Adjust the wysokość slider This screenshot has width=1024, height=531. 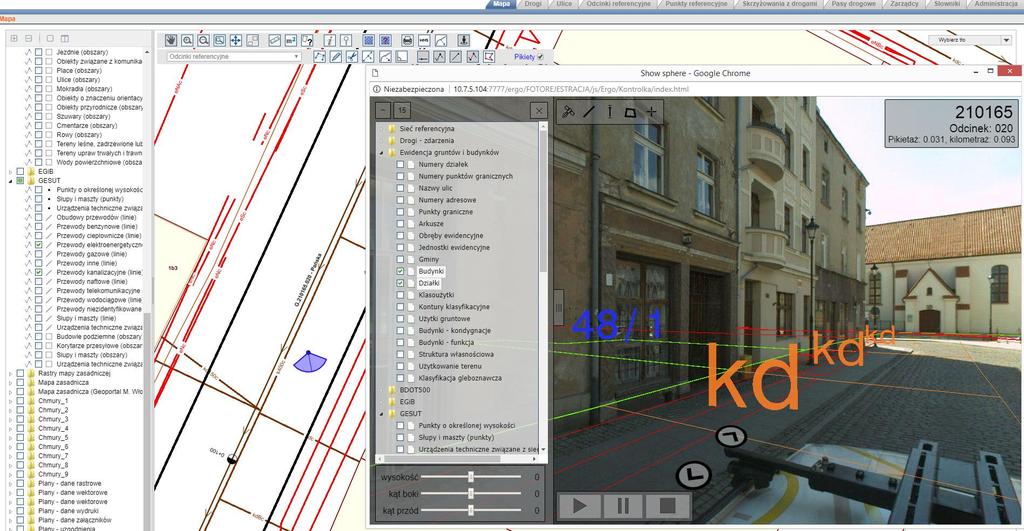coord(471,477)
